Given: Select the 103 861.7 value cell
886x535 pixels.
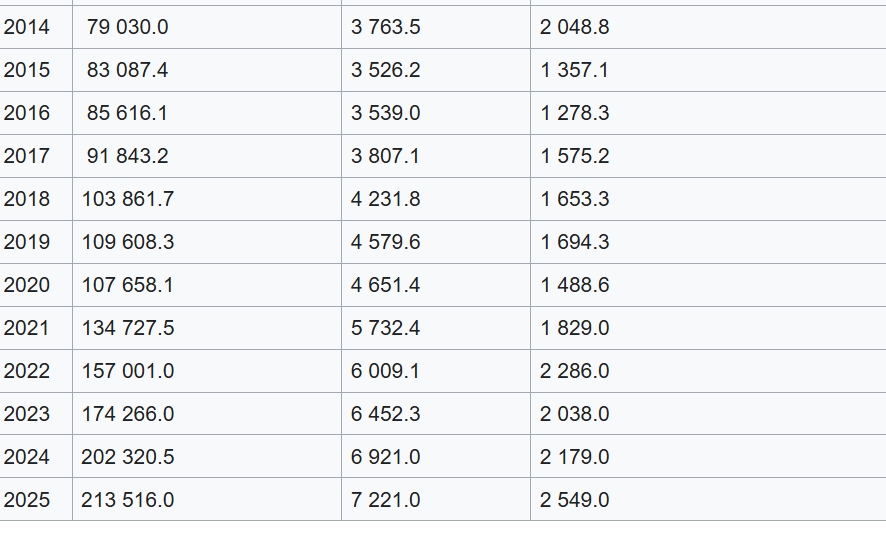Looking at the screenshot, I should (x=128, y=199).
